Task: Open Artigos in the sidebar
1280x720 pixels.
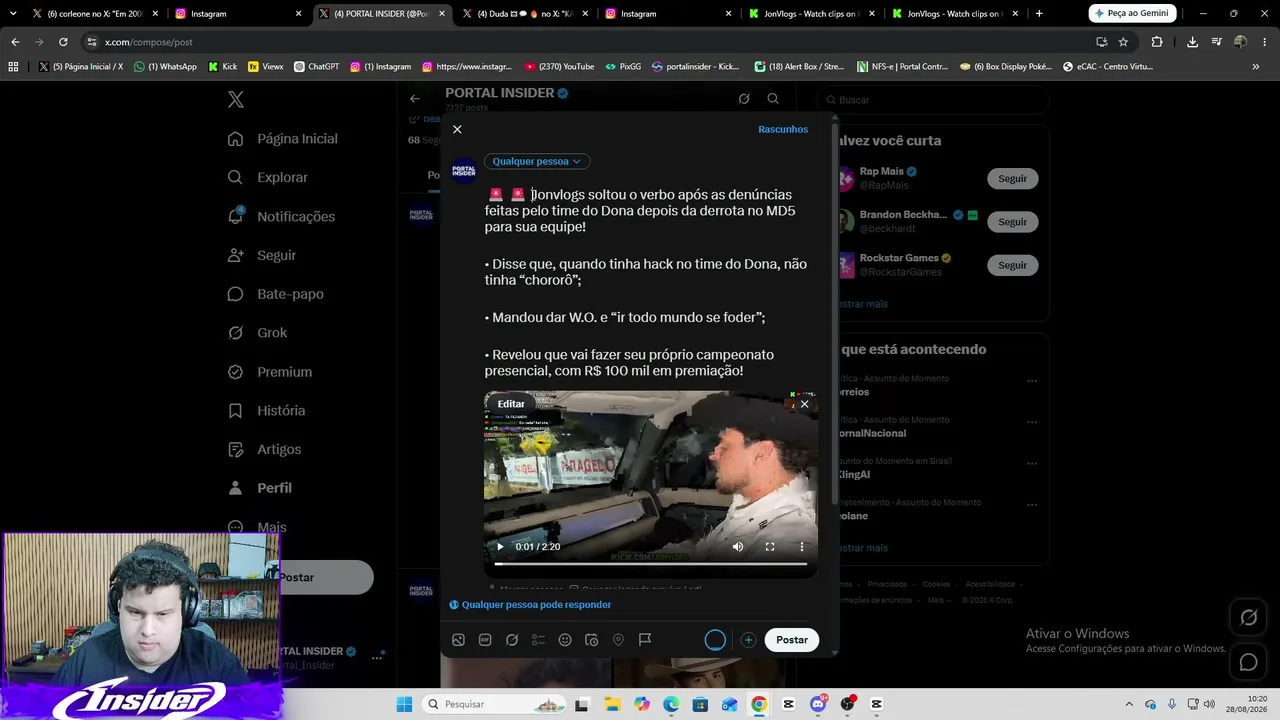Action: pos(264,449)
